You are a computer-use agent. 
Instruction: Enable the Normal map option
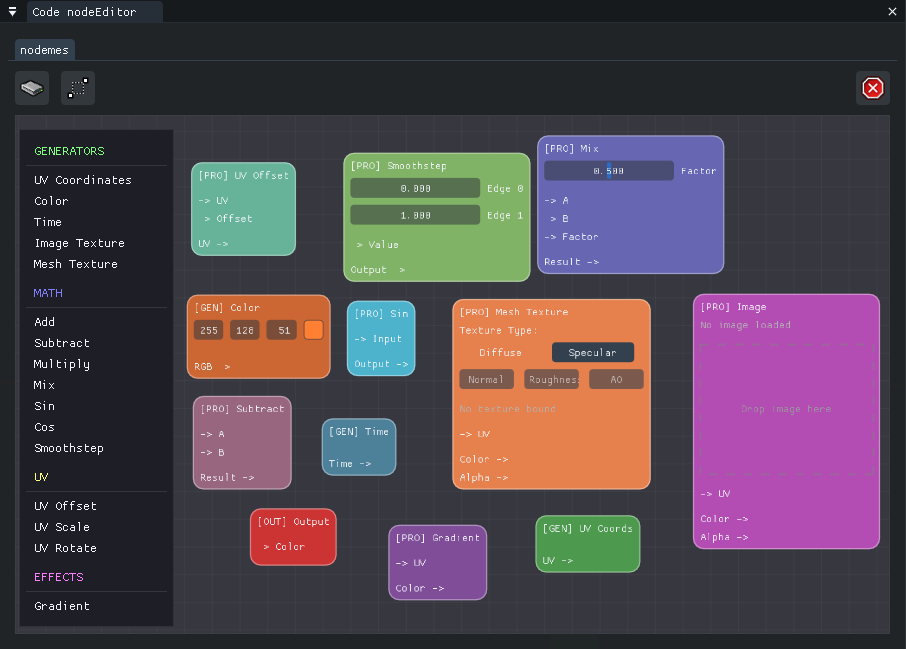click(486, 379)
